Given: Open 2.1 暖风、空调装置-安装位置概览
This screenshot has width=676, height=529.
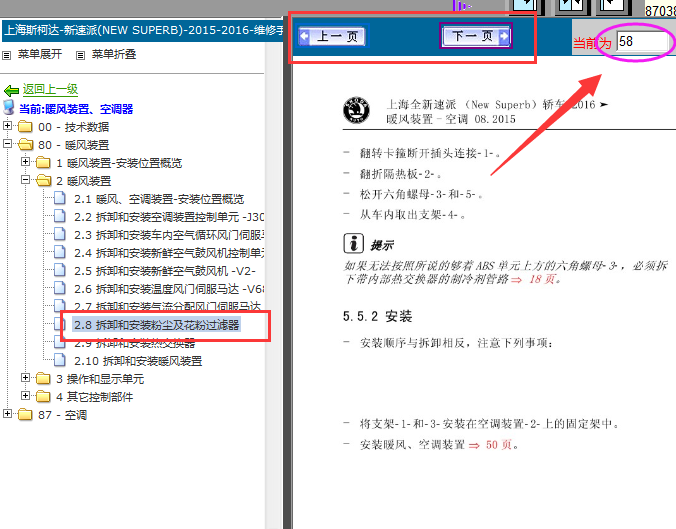Looking at the screenshot, I should click(x=159, y=199).
